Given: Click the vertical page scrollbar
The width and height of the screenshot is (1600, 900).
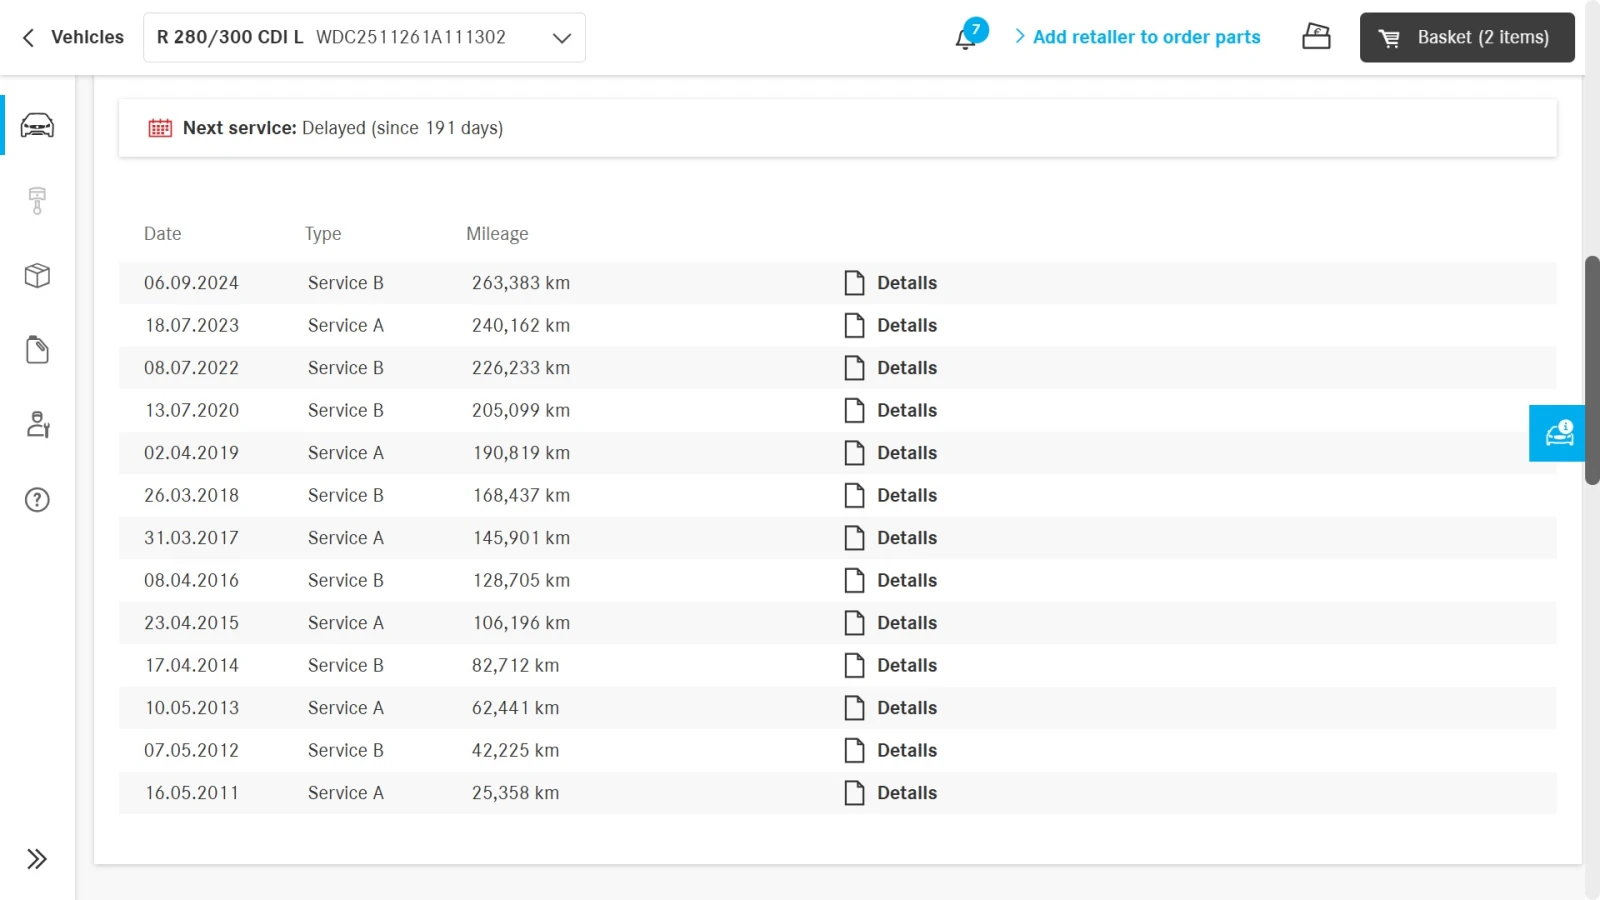Looking at the screenshot, I should click(x=1592, y=370).
